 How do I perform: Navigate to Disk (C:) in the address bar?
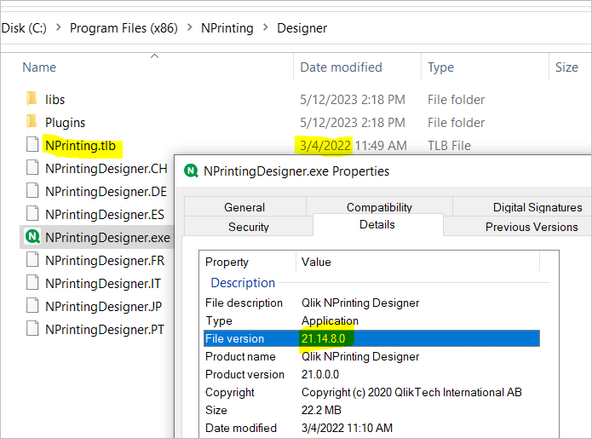point(24,28)
